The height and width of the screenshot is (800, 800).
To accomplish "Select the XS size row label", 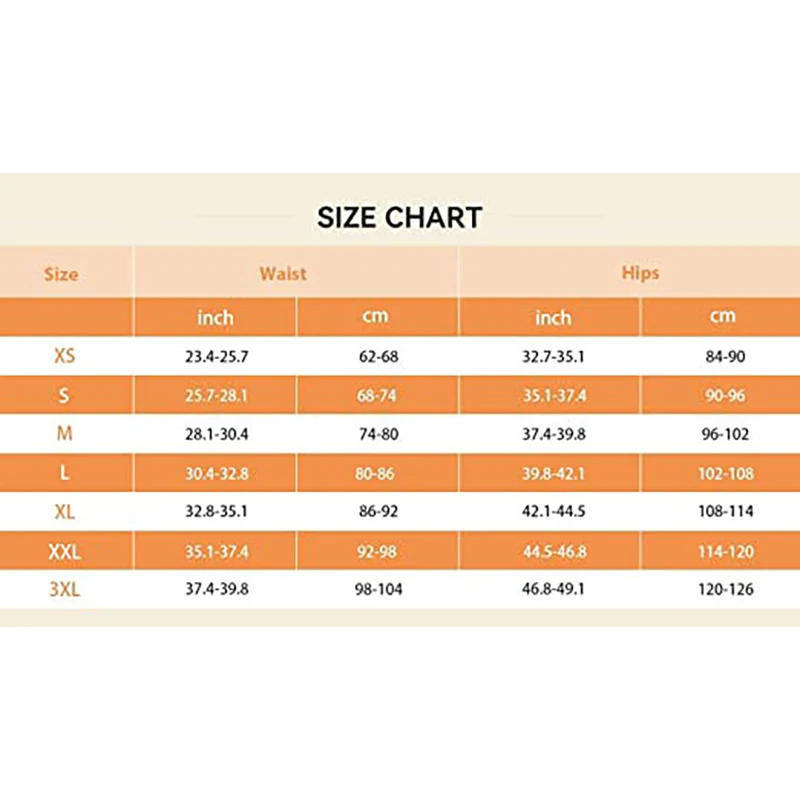I will pos(64,356).
